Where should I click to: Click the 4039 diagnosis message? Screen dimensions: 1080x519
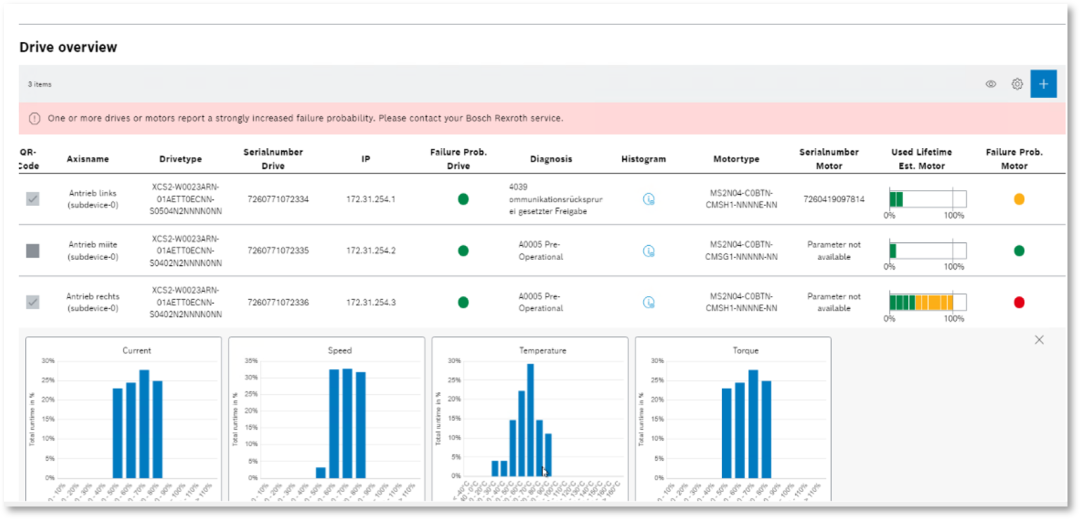click(x=557, y=199)
